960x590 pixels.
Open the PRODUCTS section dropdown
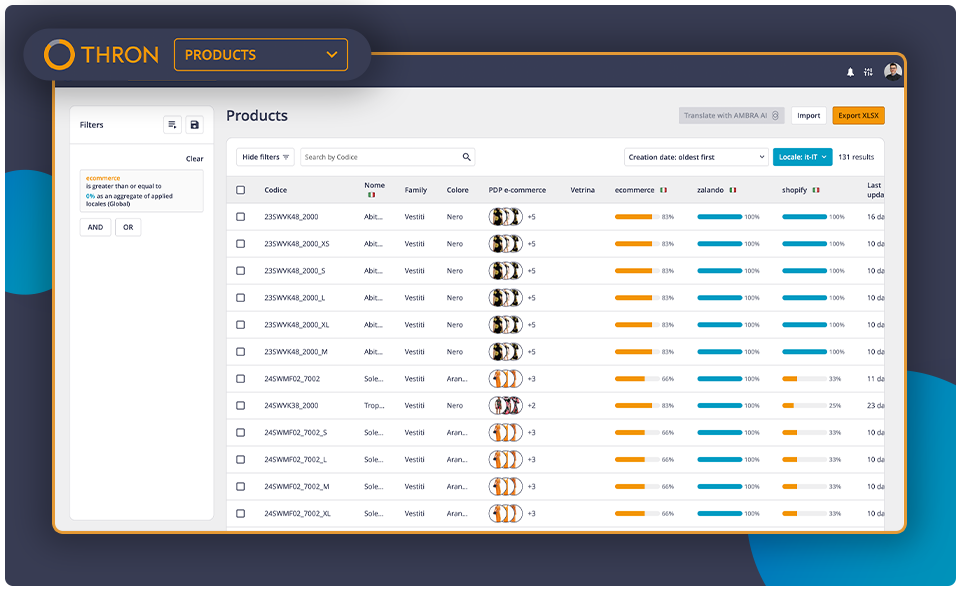coord(261,54)
